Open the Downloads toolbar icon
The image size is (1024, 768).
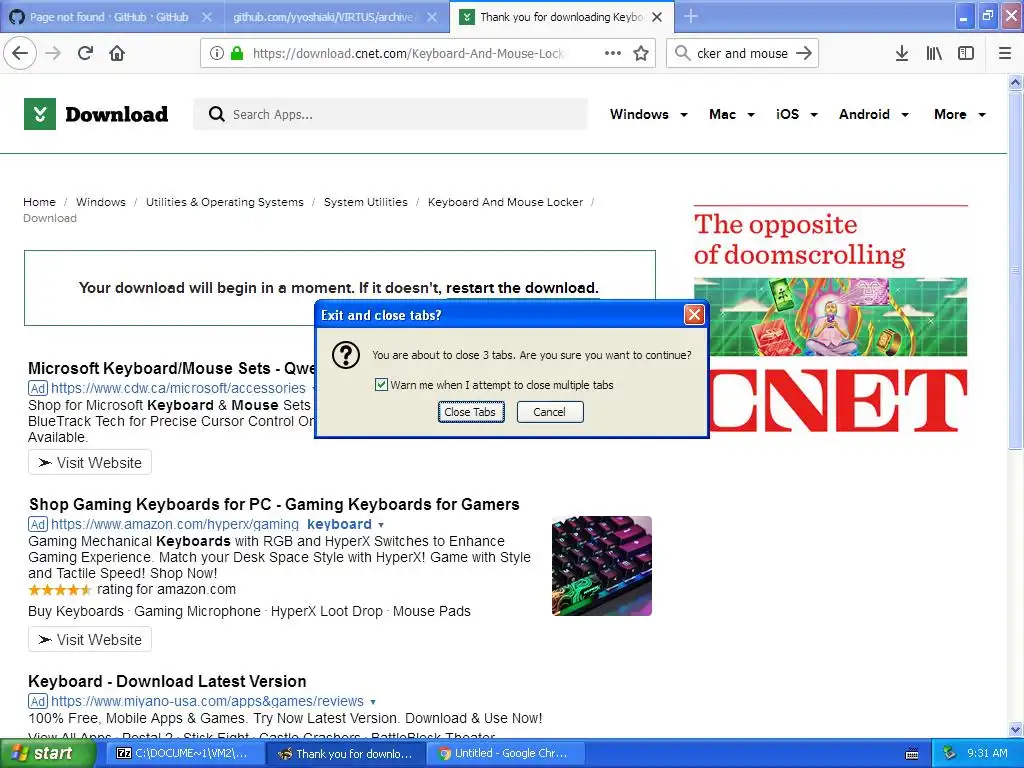(902, 54)
